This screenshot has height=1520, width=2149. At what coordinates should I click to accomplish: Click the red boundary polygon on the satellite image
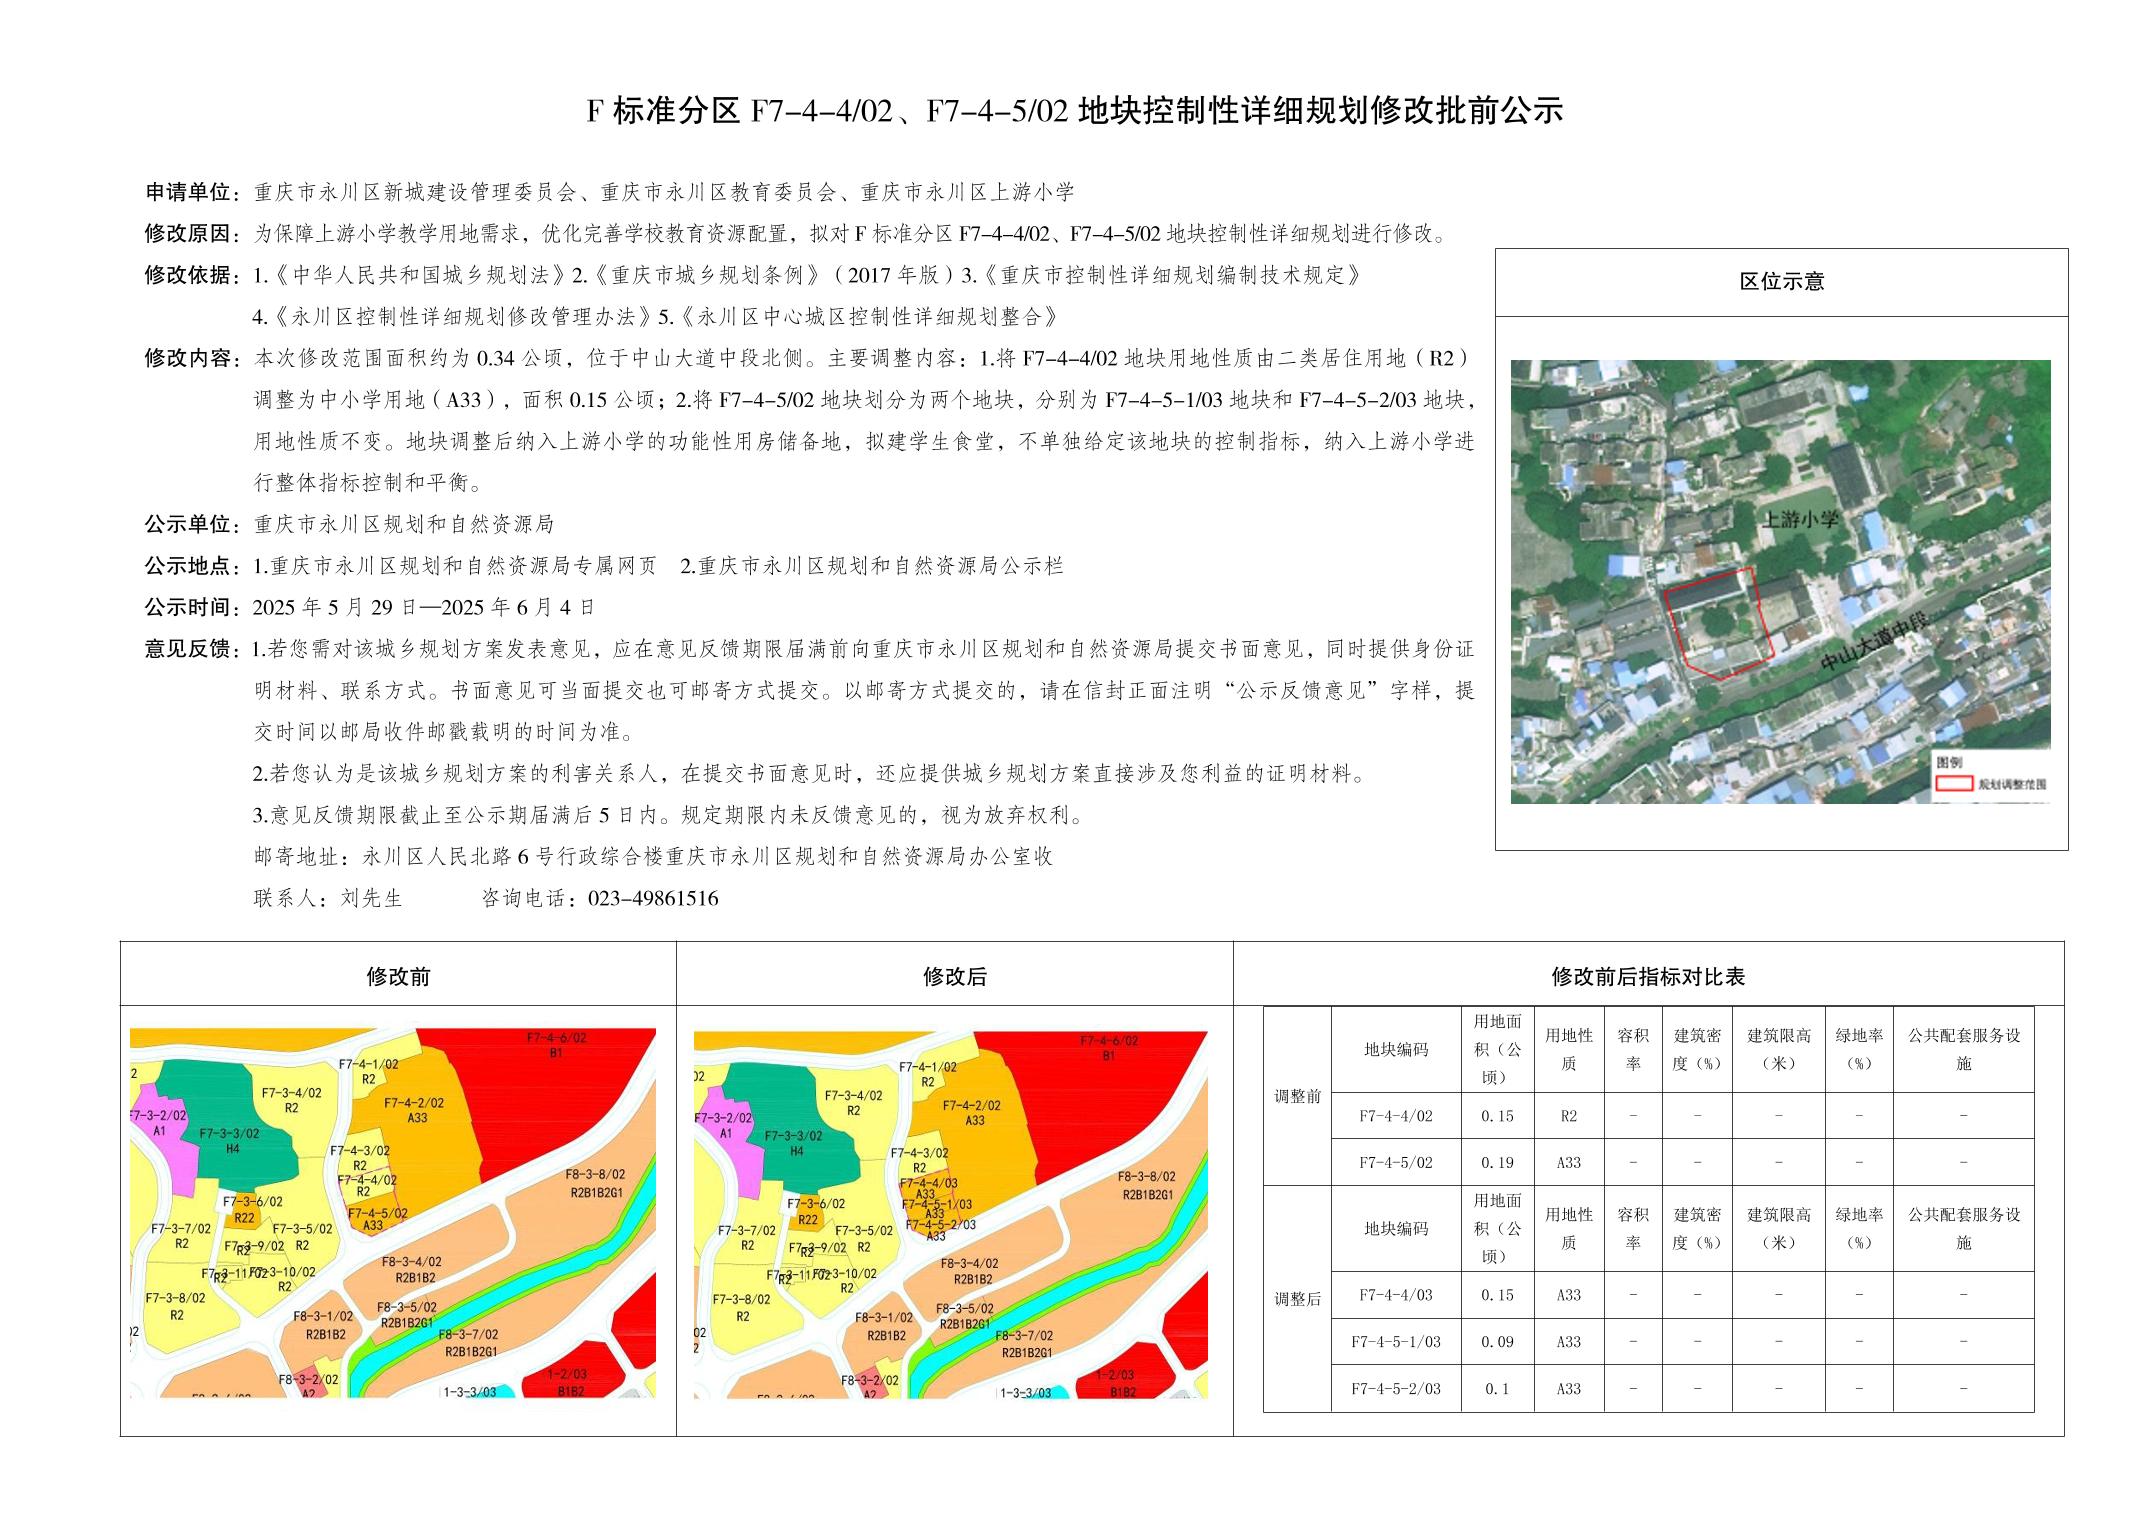(x=1718, y=623)
